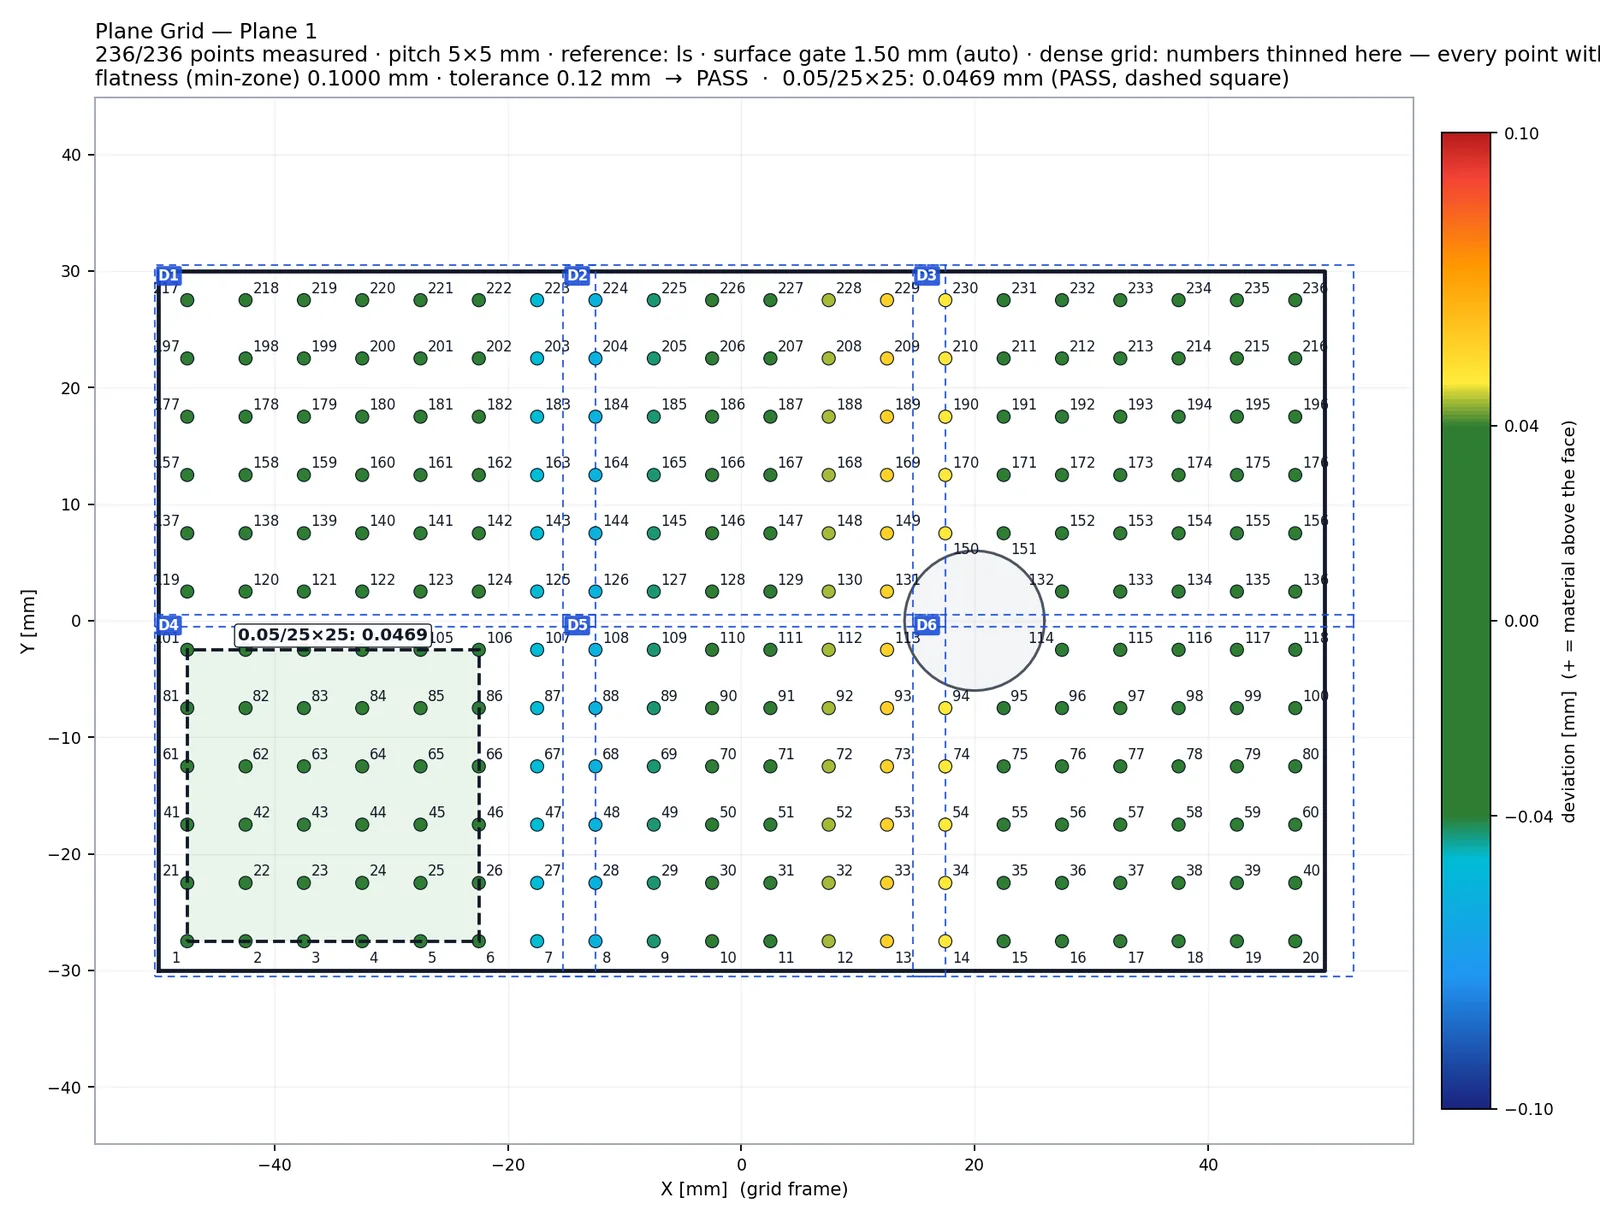
Task: Click point label "150"
Action: click(966, 549)
